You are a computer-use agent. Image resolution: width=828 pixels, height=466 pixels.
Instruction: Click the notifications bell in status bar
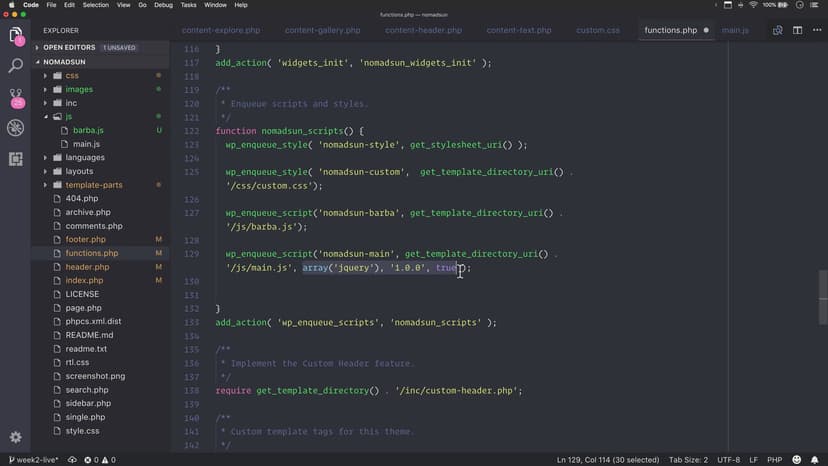815,459
